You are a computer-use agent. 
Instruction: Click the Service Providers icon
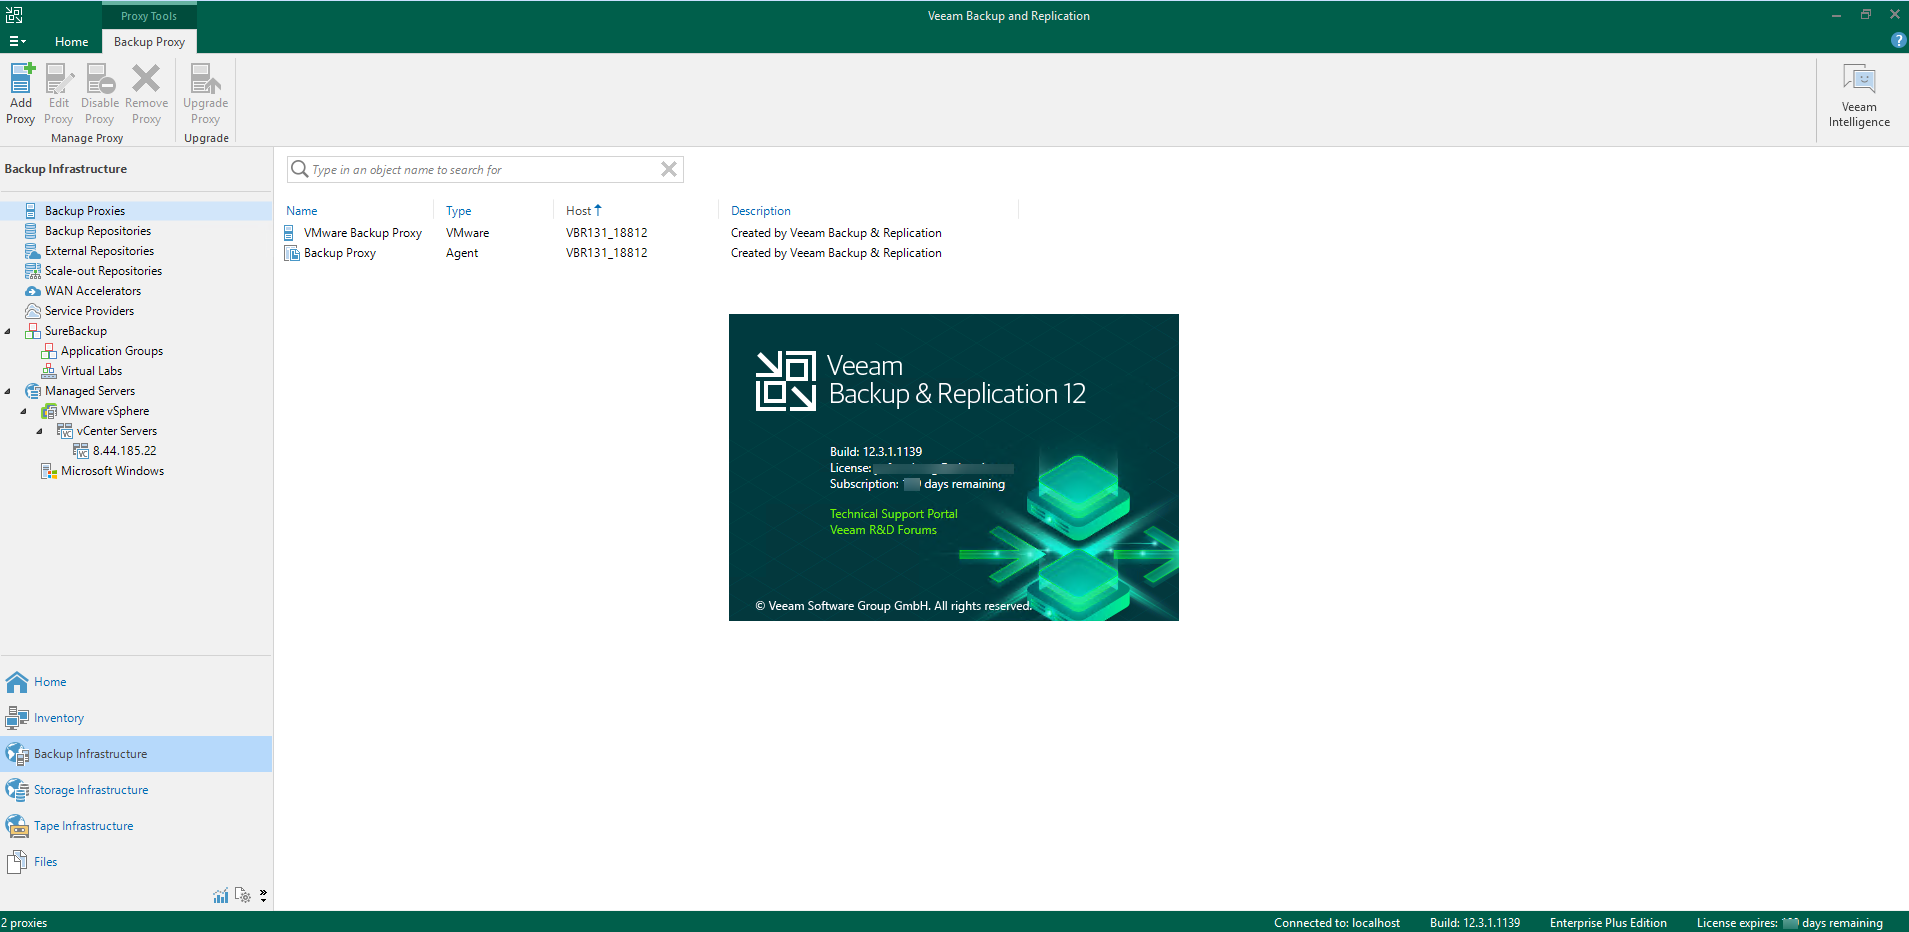[33, 311]
